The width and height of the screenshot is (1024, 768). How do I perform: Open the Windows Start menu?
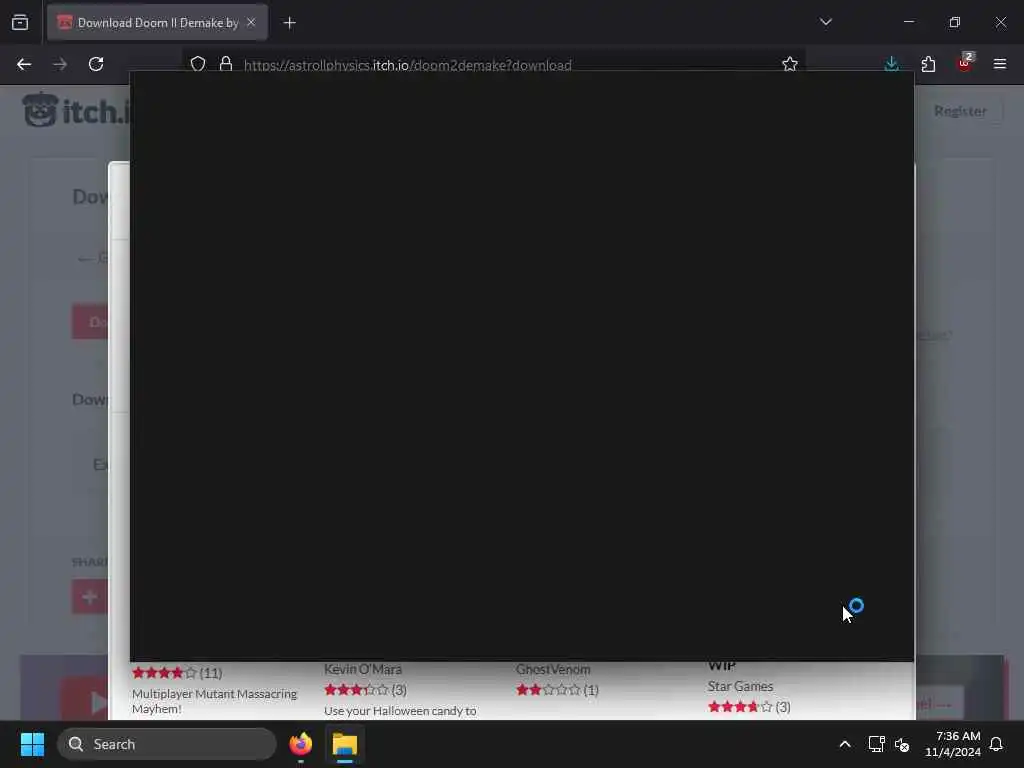(x=33, y=744)
